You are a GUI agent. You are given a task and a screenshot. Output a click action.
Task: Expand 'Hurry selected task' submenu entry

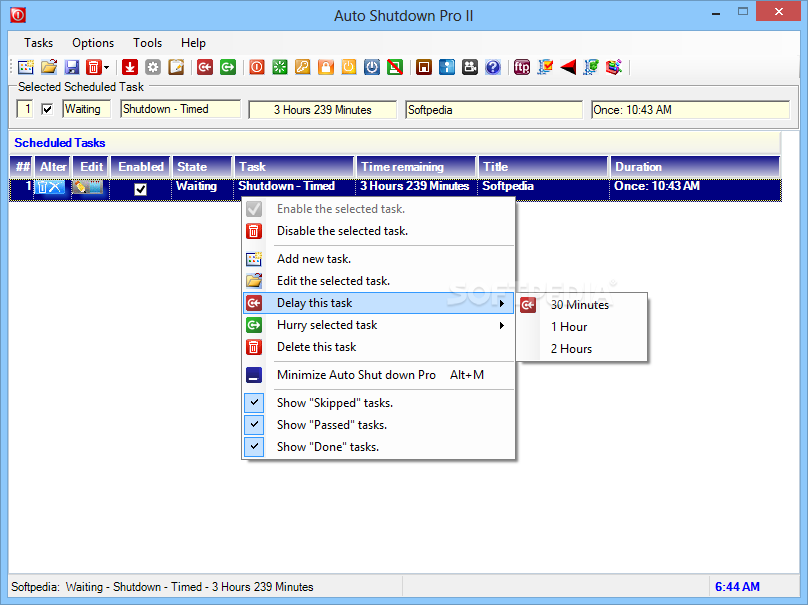379,325
